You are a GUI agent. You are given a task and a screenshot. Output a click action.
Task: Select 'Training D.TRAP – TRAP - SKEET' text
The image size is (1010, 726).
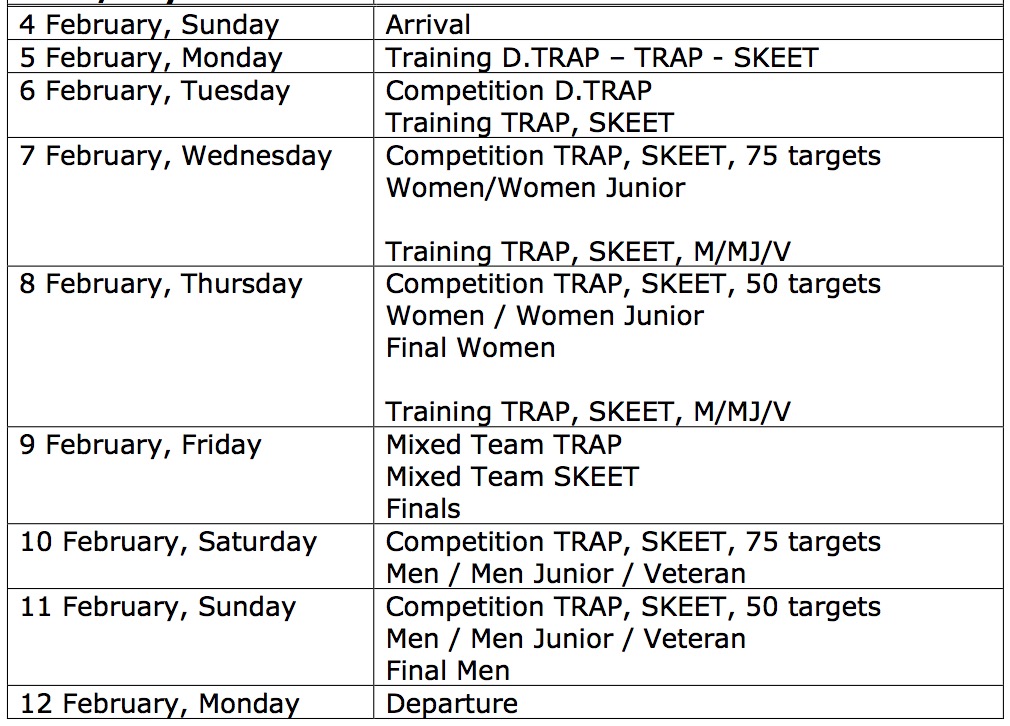click(602, 57)
